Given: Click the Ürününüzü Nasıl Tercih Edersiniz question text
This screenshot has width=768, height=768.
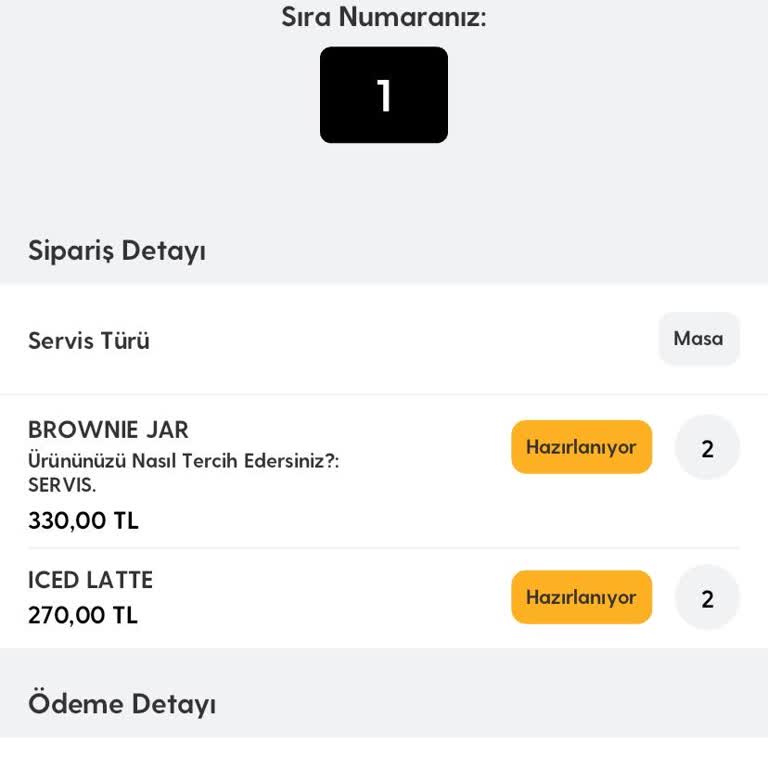Looking at the screenshot, I should [x=184, y=462].
